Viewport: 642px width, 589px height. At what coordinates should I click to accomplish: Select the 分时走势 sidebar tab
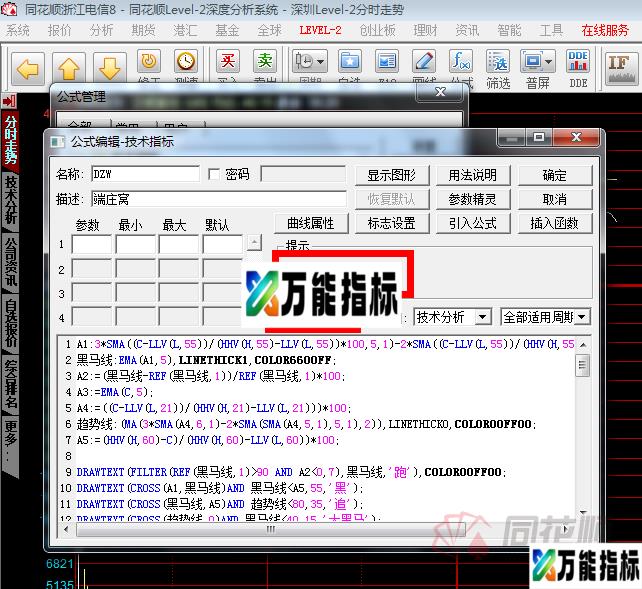click(10, 140)
